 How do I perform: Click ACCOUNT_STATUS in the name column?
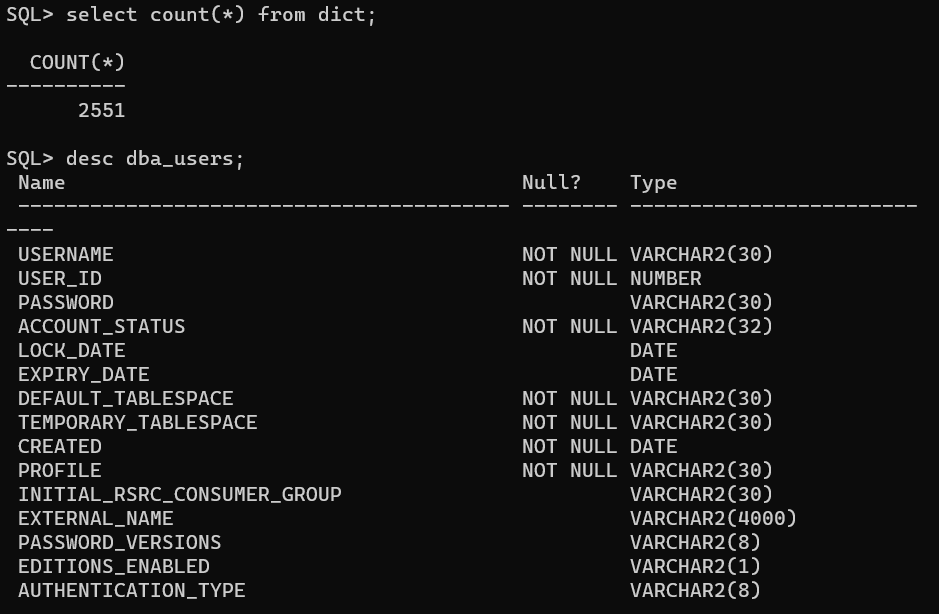101,326
